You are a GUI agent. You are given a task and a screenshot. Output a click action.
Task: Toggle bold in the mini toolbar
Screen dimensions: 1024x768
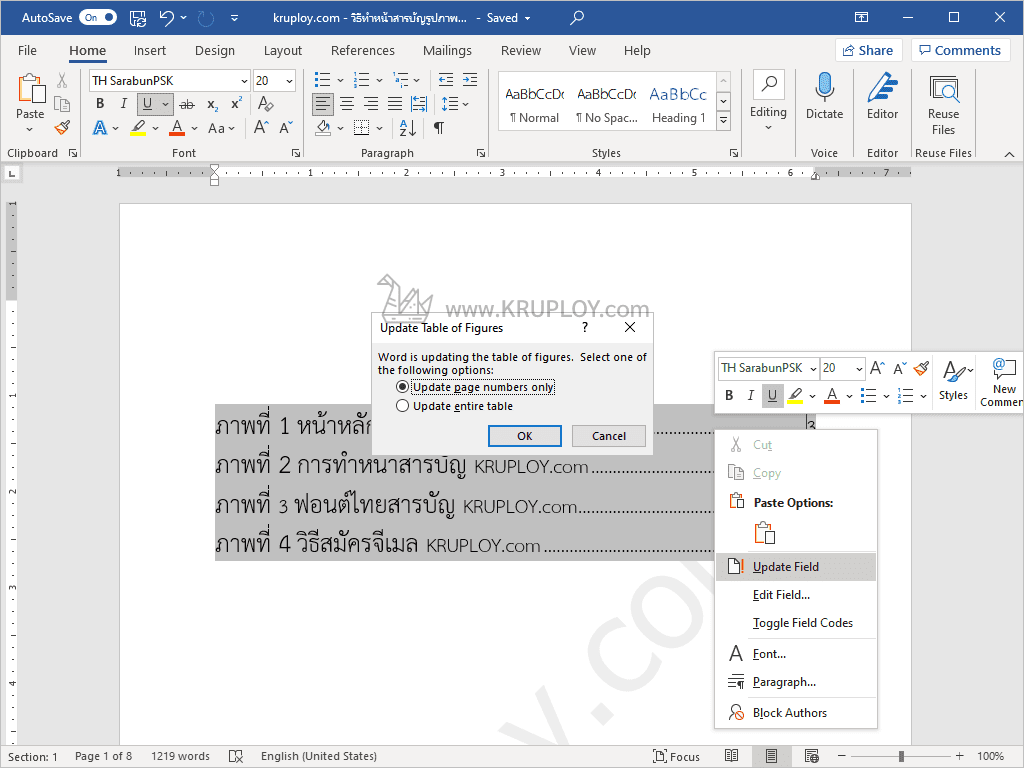pyautogui.click(x=729, y=395)
